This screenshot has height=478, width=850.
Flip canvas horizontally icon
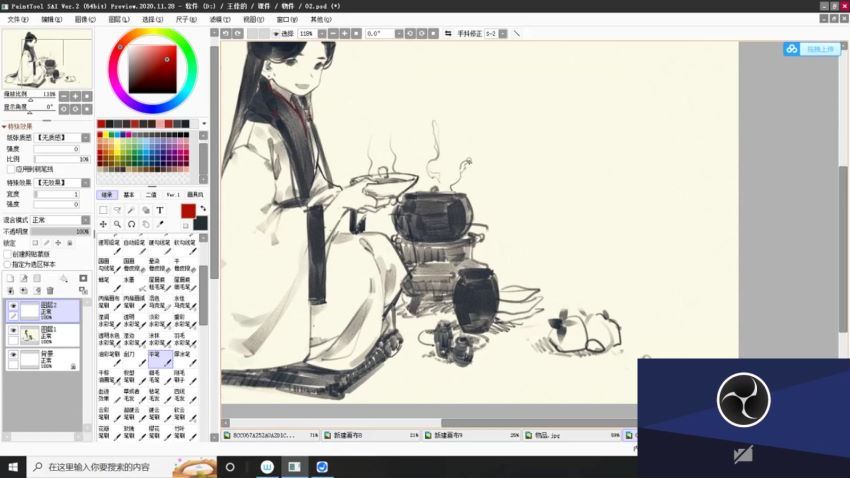448,34
